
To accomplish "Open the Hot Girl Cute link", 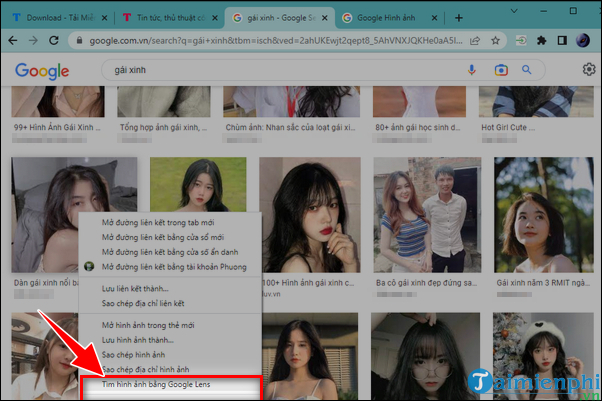I will pos(508,127).
